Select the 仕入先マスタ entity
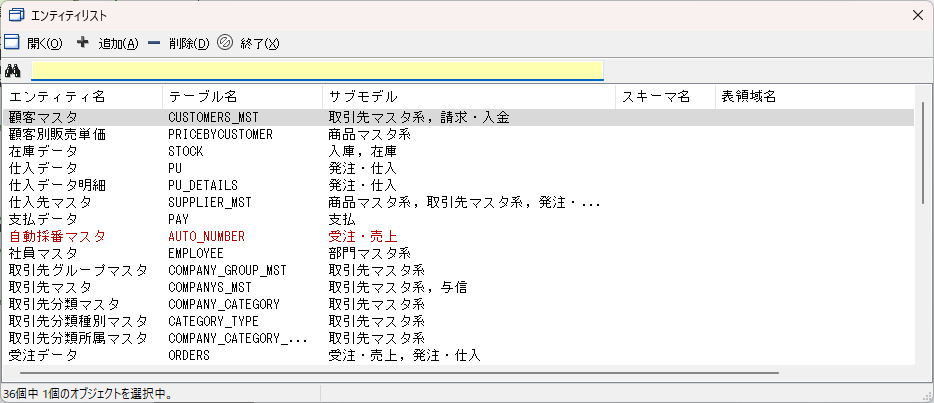The height and width of the screenshot is (403, 934). click(x=50, y=202)
